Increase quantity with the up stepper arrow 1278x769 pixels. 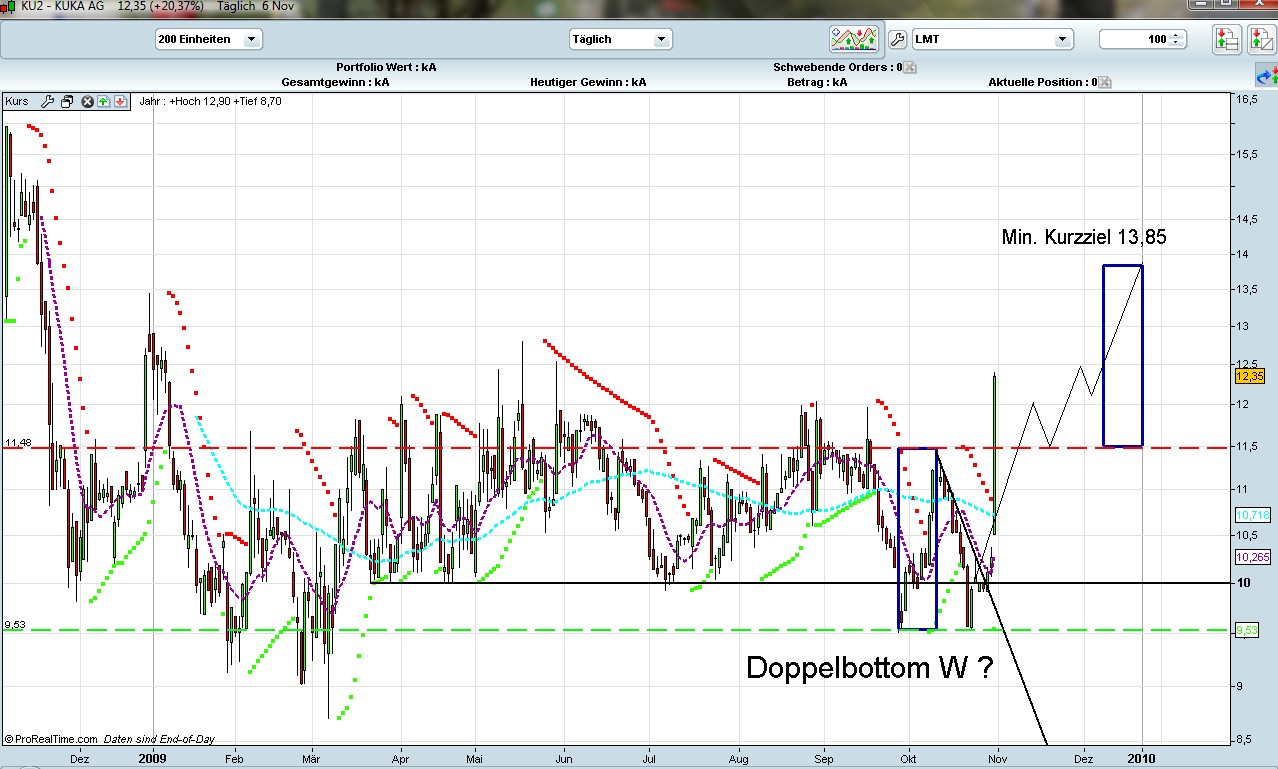pos(1177,35)
